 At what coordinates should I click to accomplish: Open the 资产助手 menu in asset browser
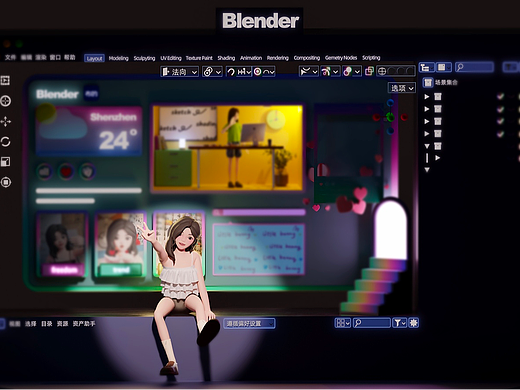[x=84, y=324]
